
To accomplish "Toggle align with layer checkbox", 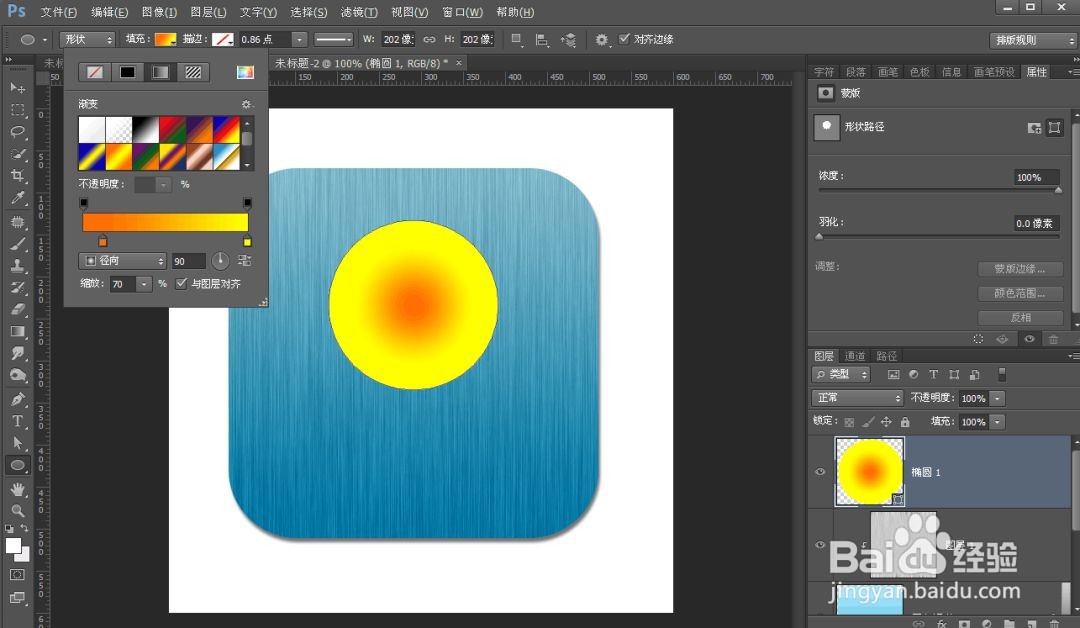I will point(181,284).
